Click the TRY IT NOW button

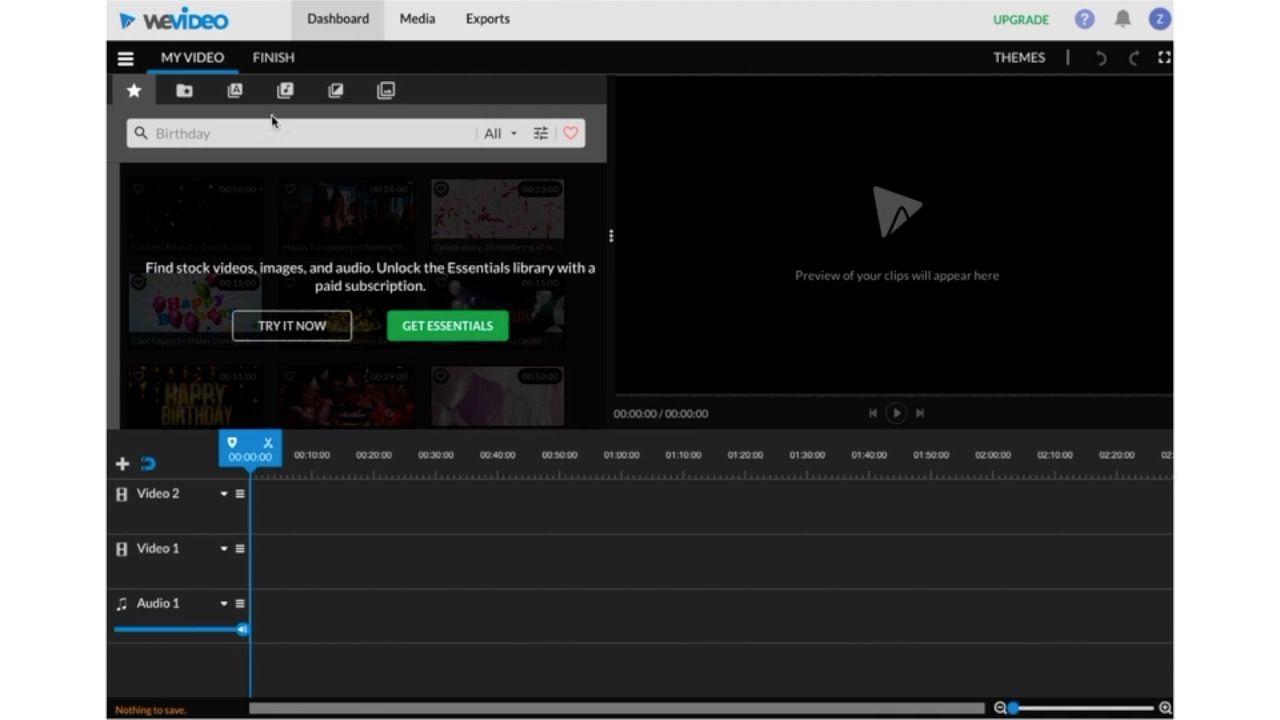pyautogui.click(x=292, y=326)
